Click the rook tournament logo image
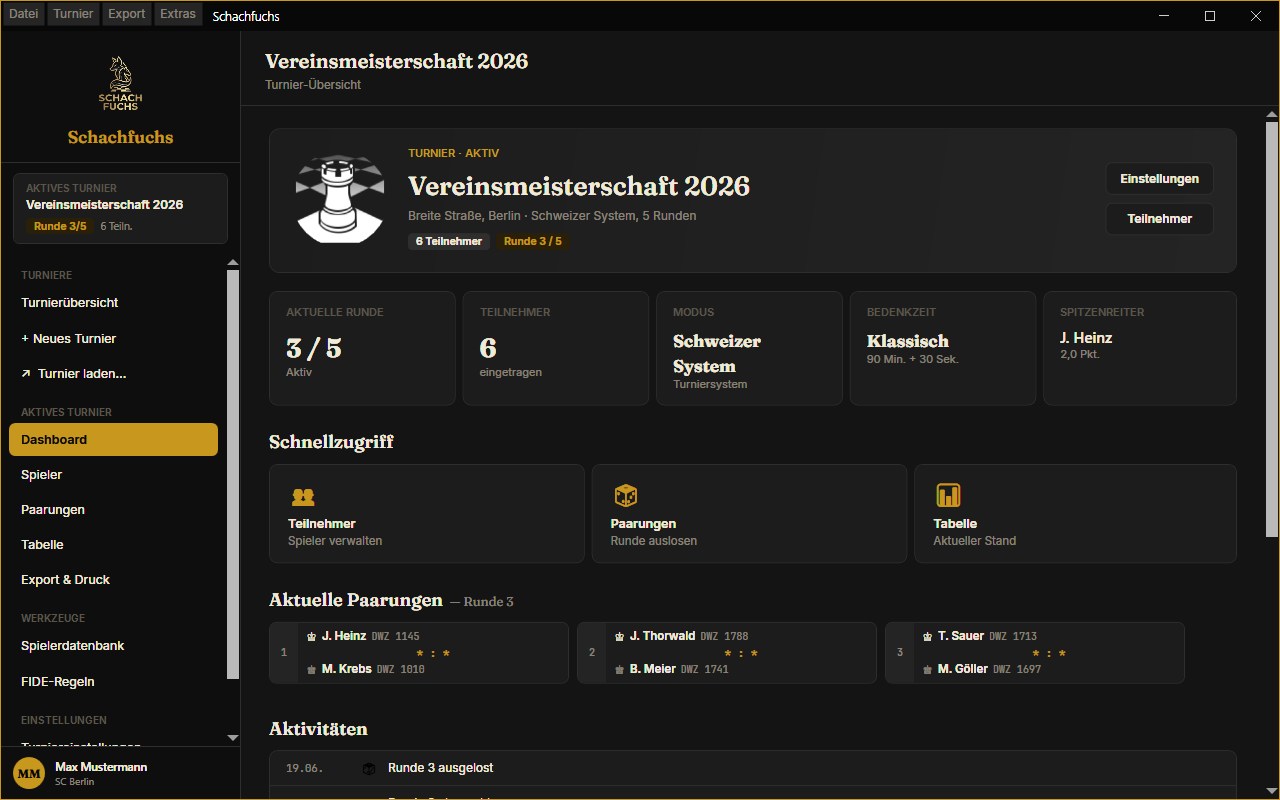Image resolution: width=1280 pixels, height=800 pixels. click(x=339, y=198)
